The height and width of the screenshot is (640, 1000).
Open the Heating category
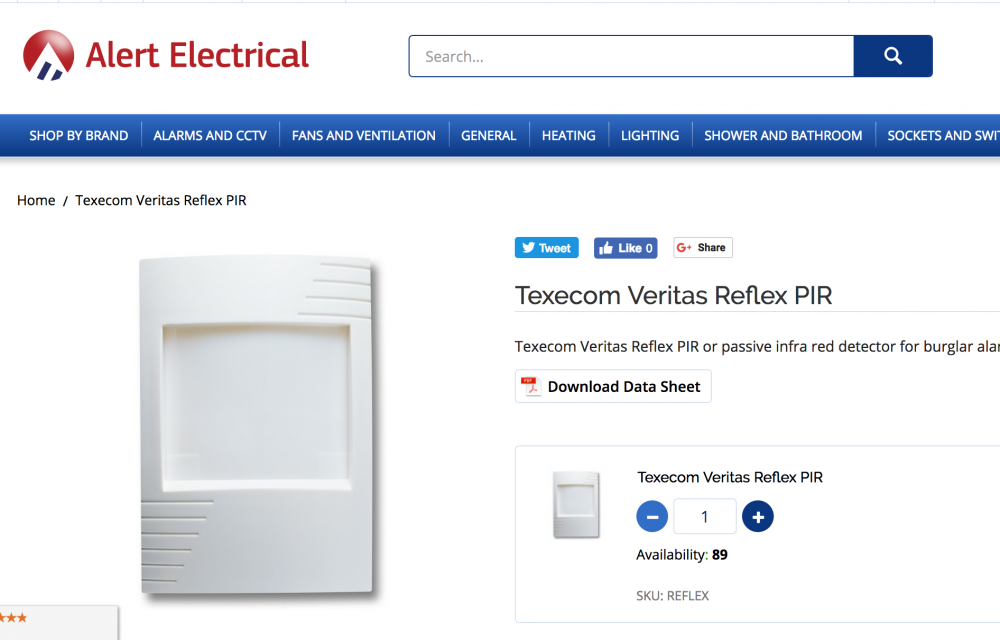tap(568, 136)
